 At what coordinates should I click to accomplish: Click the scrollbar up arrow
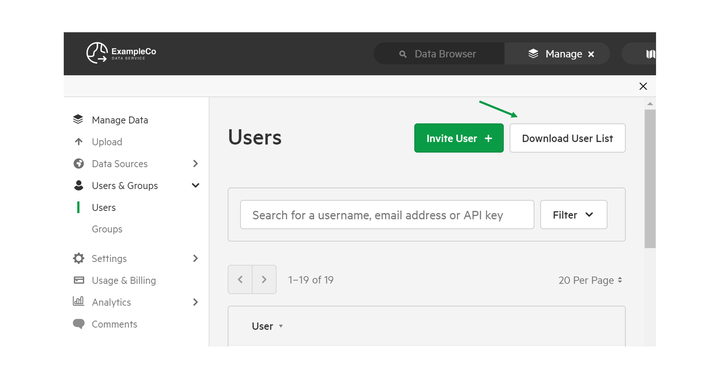click(x=650, y=104)
